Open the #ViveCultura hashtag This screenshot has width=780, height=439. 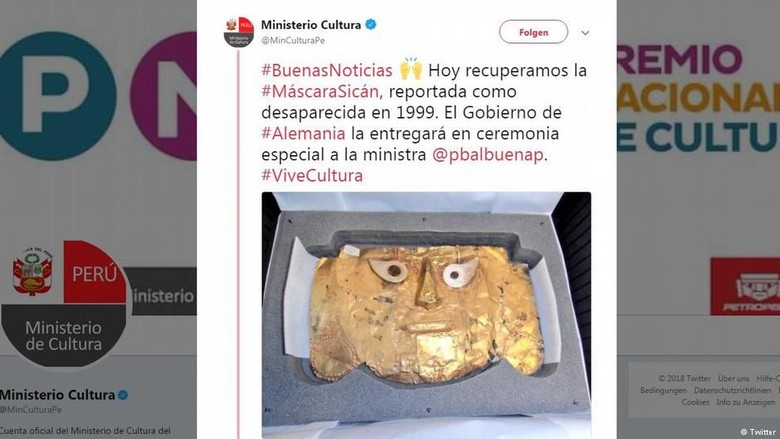(x=312, y=176)
